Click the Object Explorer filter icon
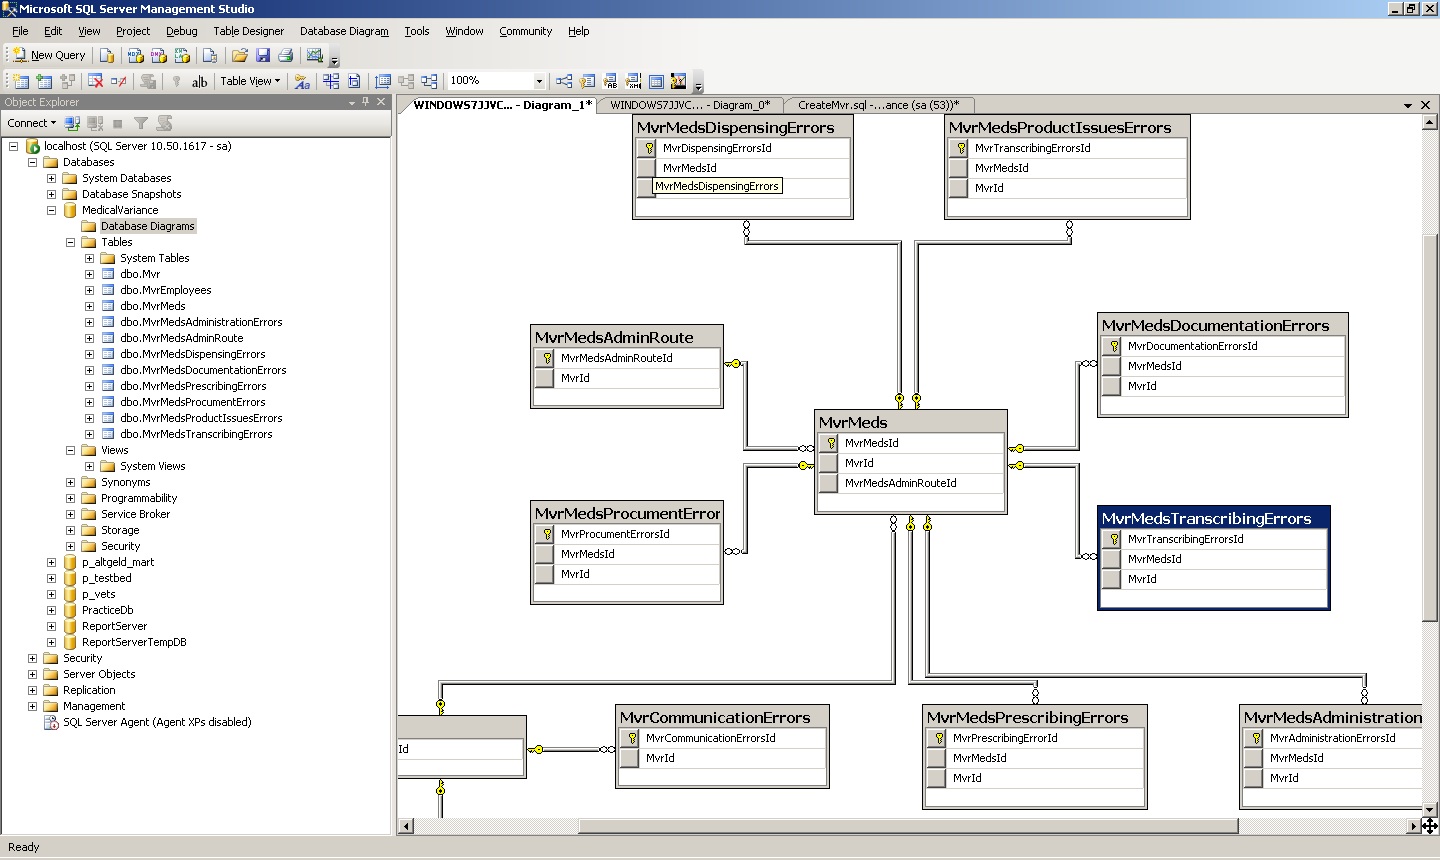 click(141, 123)
